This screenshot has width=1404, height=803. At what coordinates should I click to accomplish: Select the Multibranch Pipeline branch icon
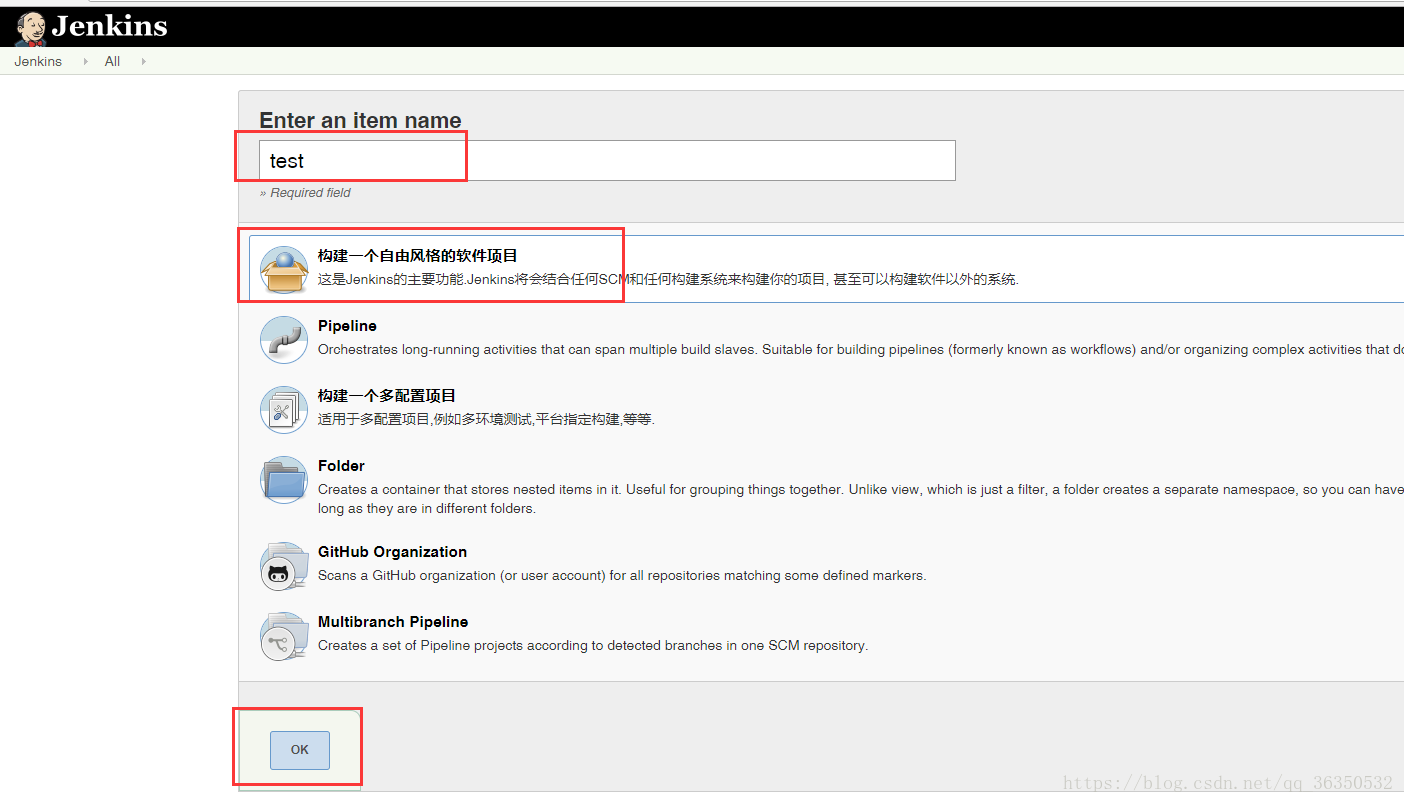pos(284,636)
